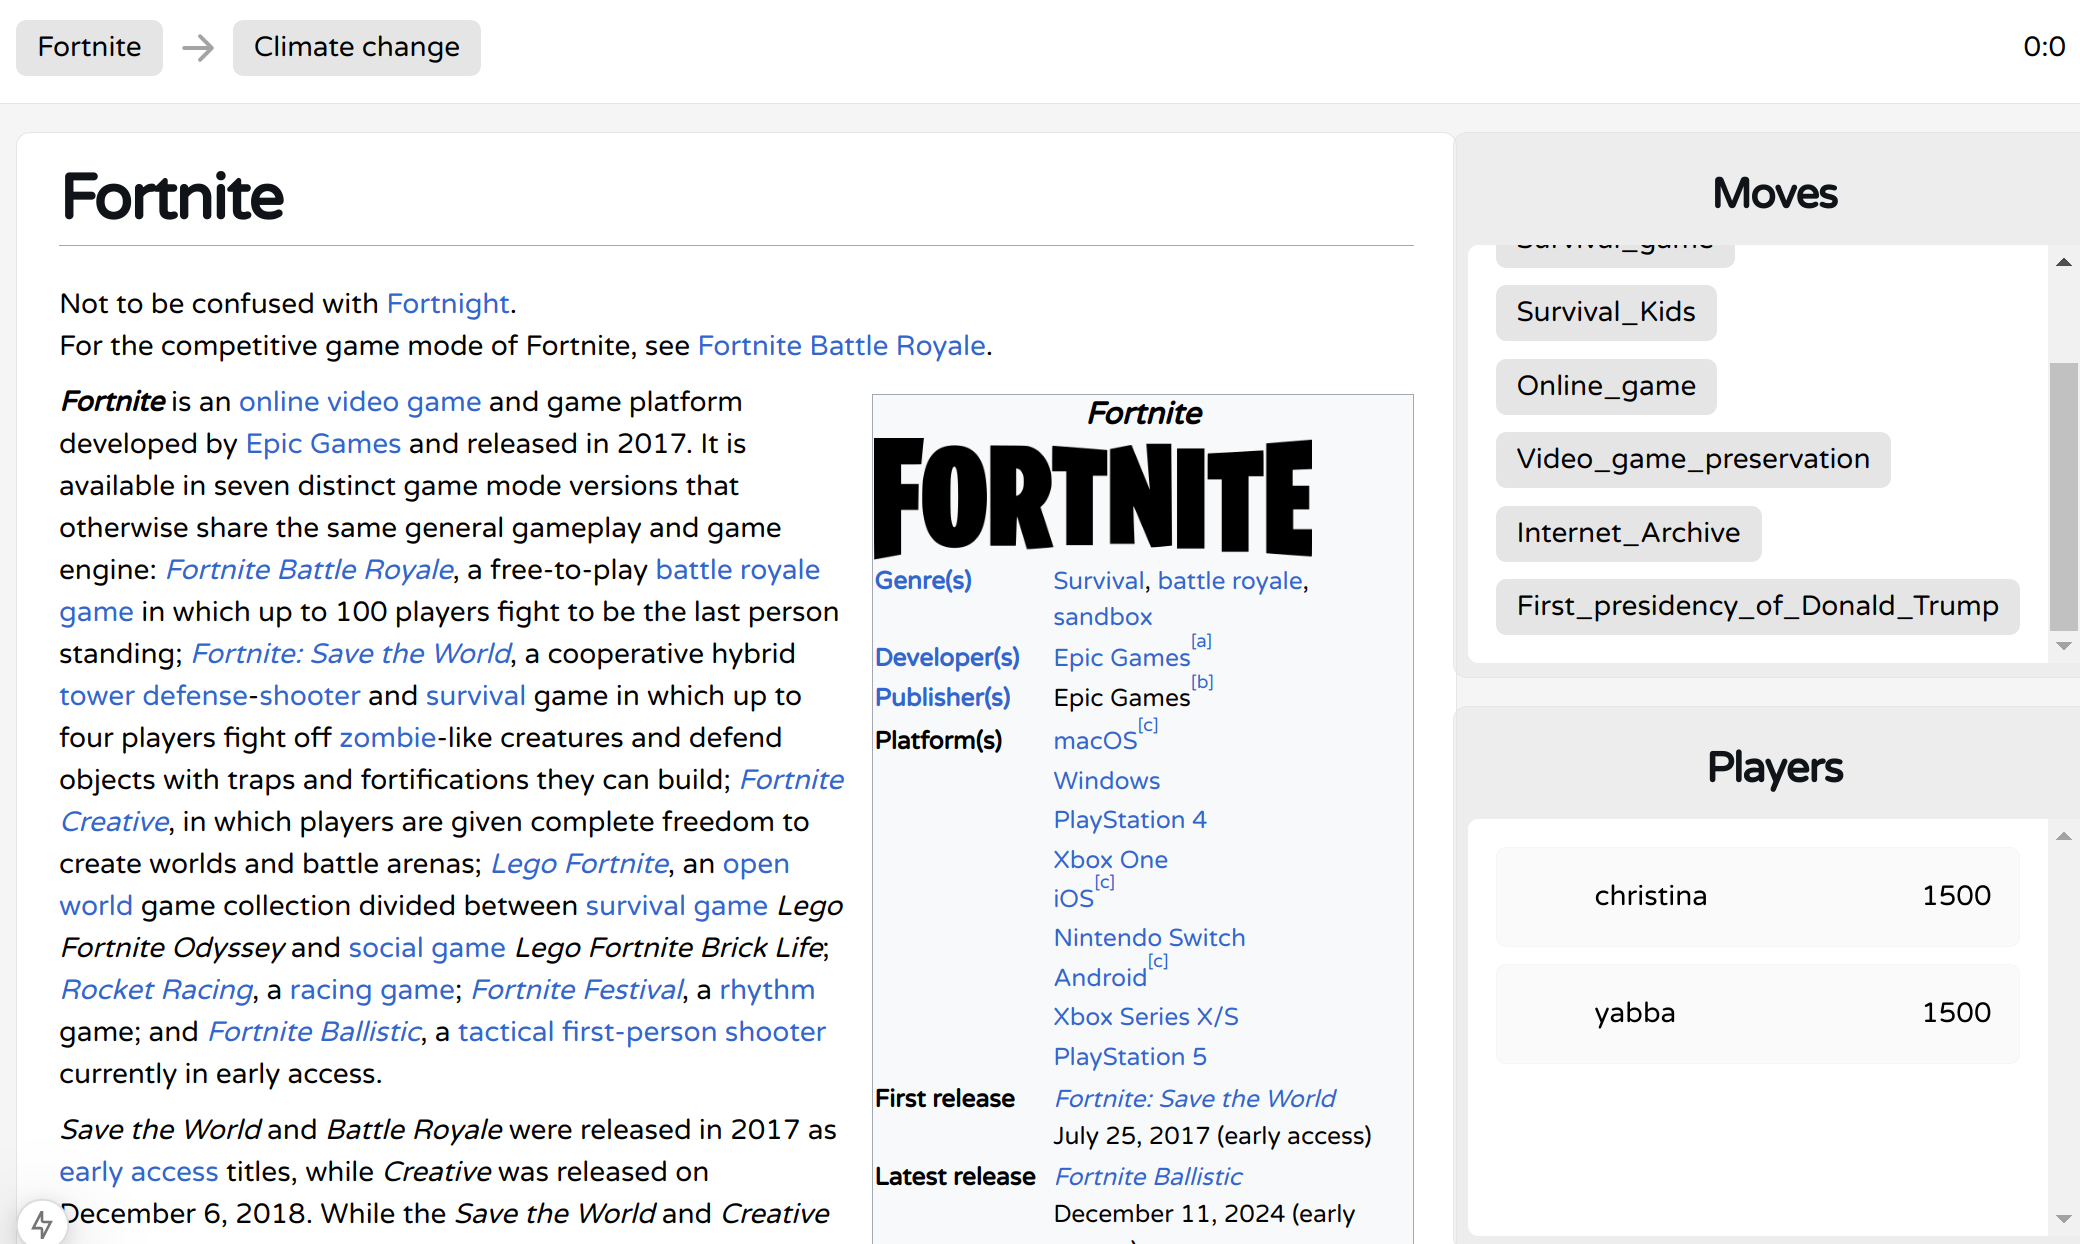This screenshot has width=2080, height=1244.
Task: Click the lightning bolt icon at bottom left
Action: coord(42,1222)
